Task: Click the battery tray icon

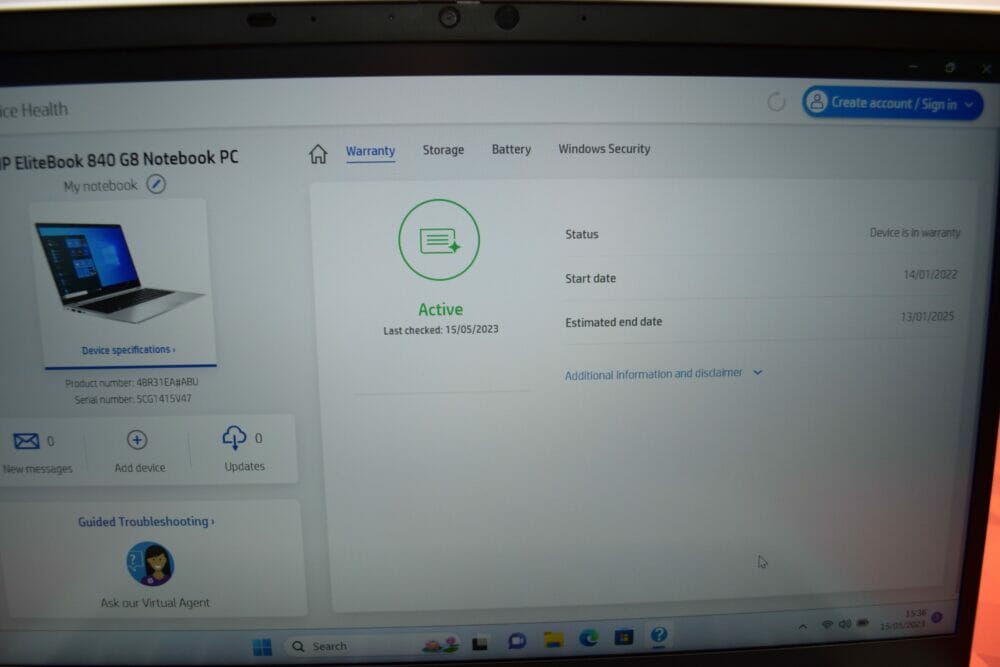Action: [863, 622]
